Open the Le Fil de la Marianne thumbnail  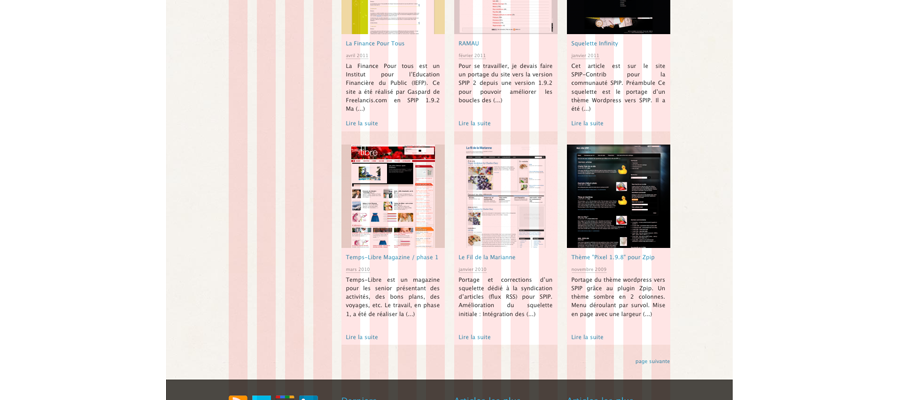506,196
